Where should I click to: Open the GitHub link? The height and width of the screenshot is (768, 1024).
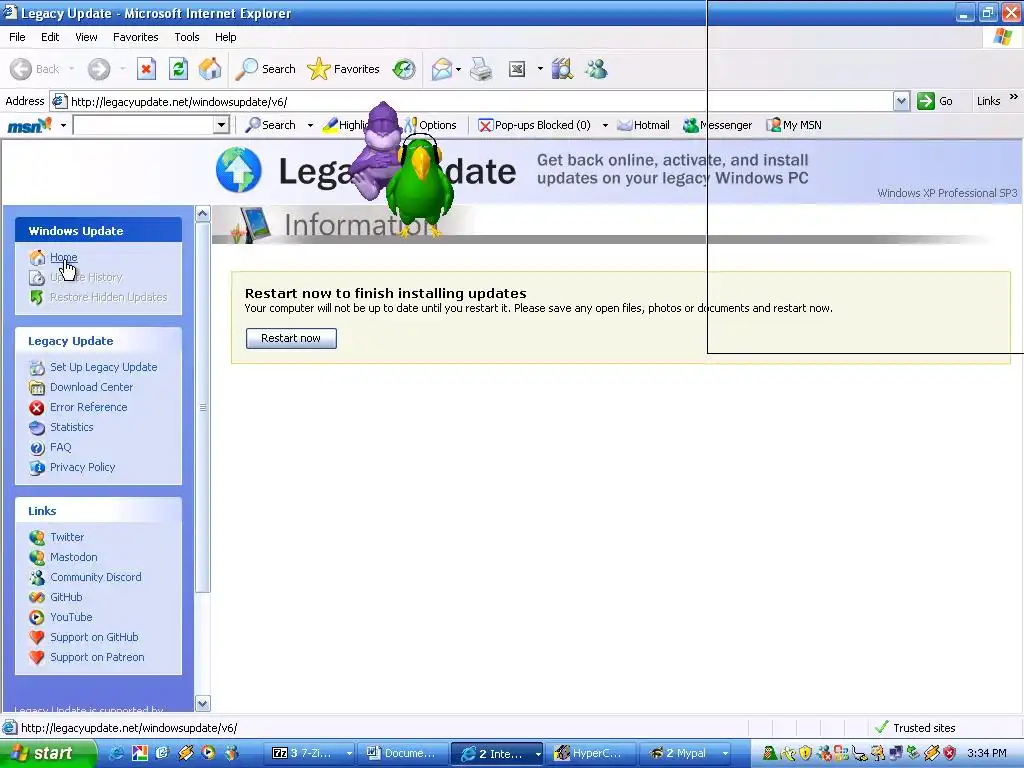67,598
